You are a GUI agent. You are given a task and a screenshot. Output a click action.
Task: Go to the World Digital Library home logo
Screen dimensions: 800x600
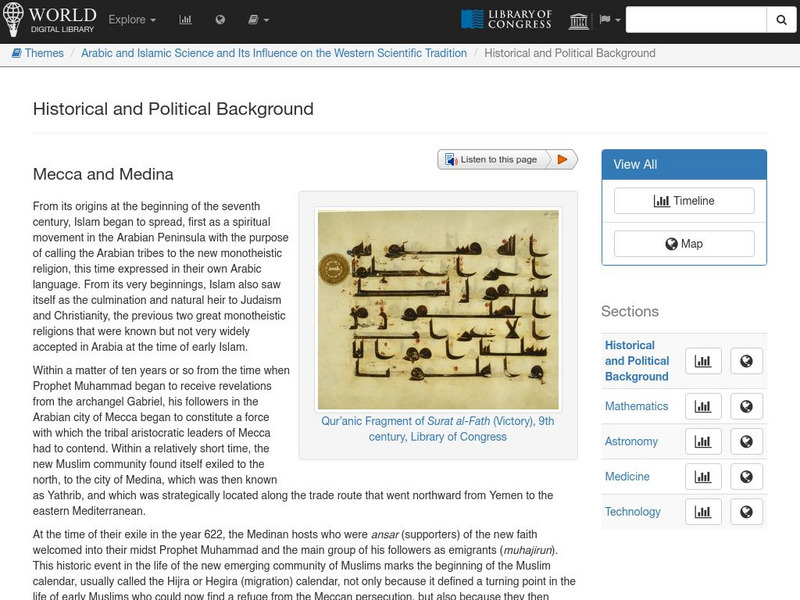50,20
